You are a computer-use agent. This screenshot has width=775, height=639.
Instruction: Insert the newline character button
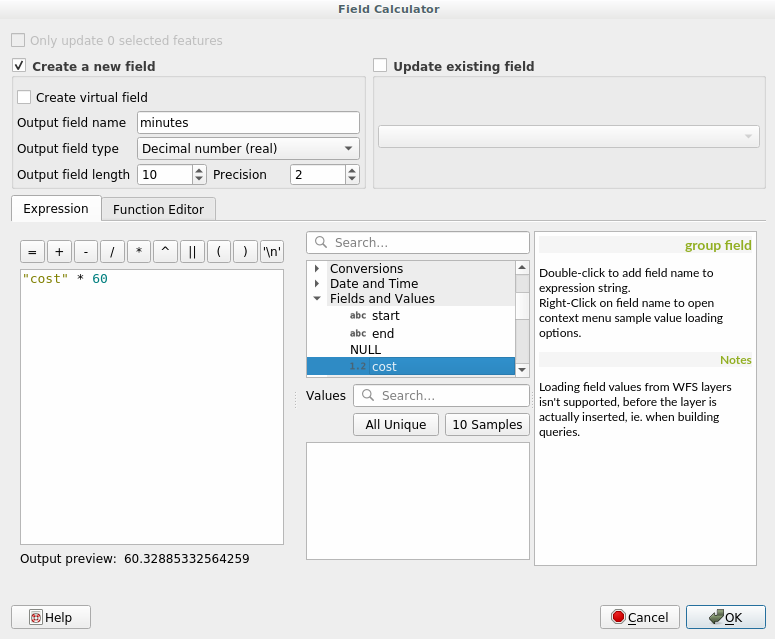[271, 252]
